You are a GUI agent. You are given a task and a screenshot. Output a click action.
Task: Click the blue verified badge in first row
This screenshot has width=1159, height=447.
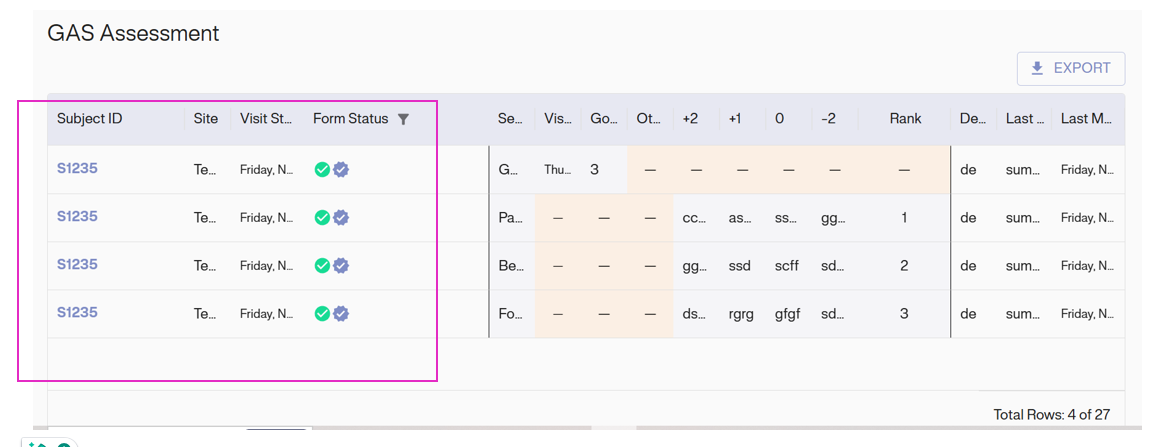341,170
